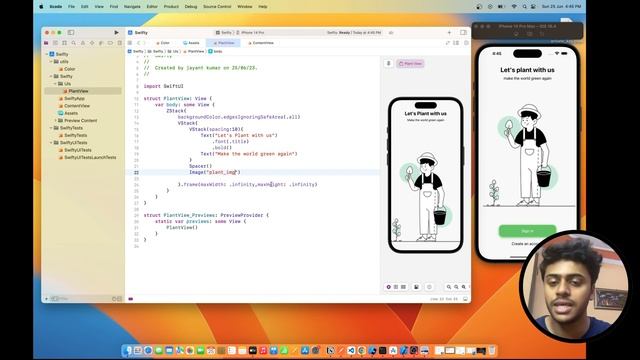Open PlantView item in jump bar

click(193, 51)
